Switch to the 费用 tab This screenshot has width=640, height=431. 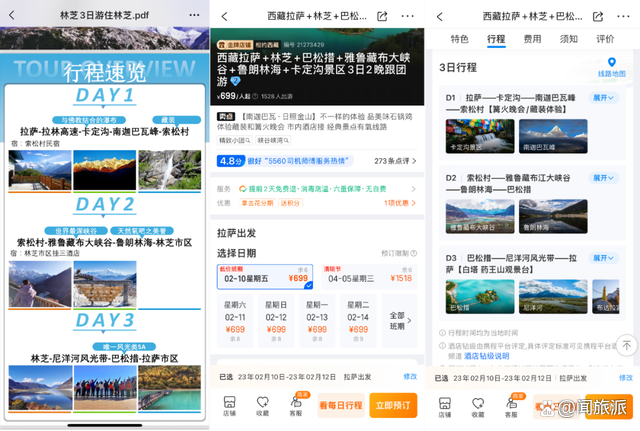tap(532, 39)
